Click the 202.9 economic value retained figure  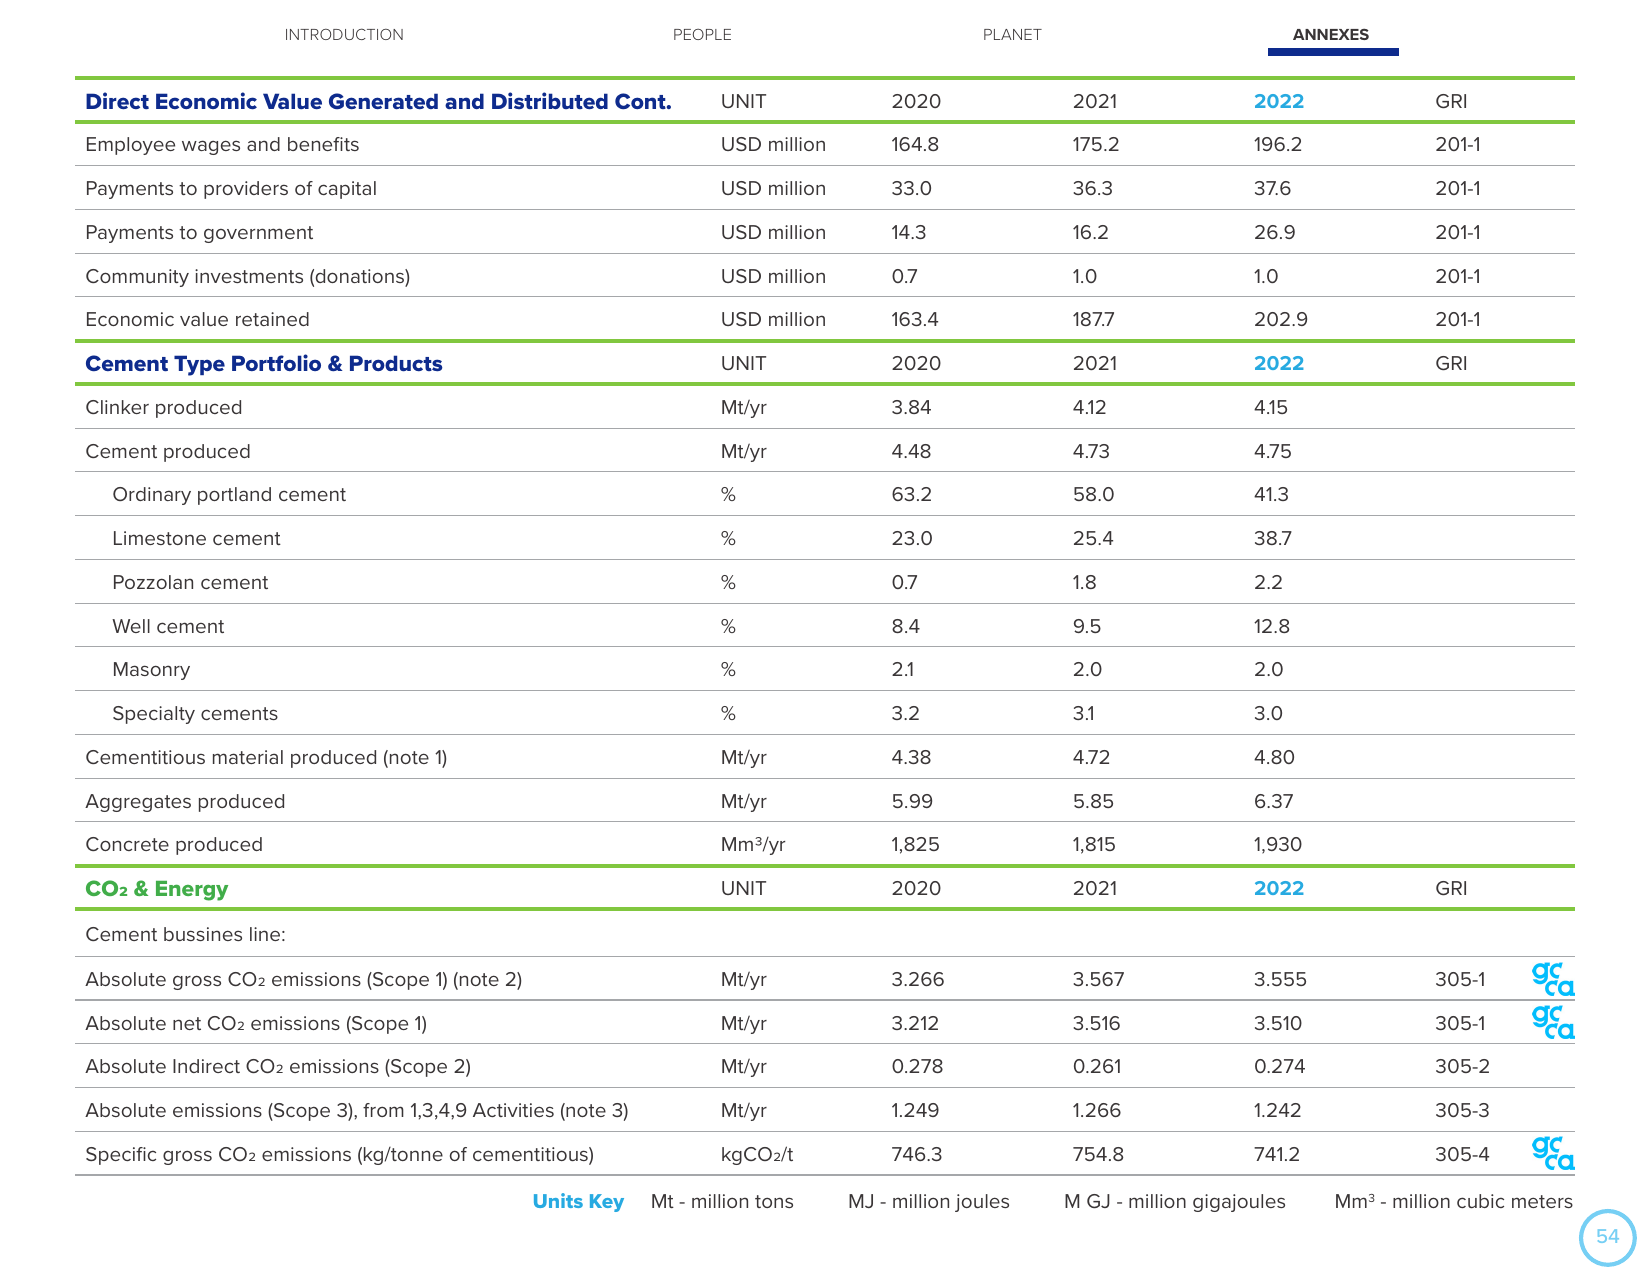[x=1281, y=320]
